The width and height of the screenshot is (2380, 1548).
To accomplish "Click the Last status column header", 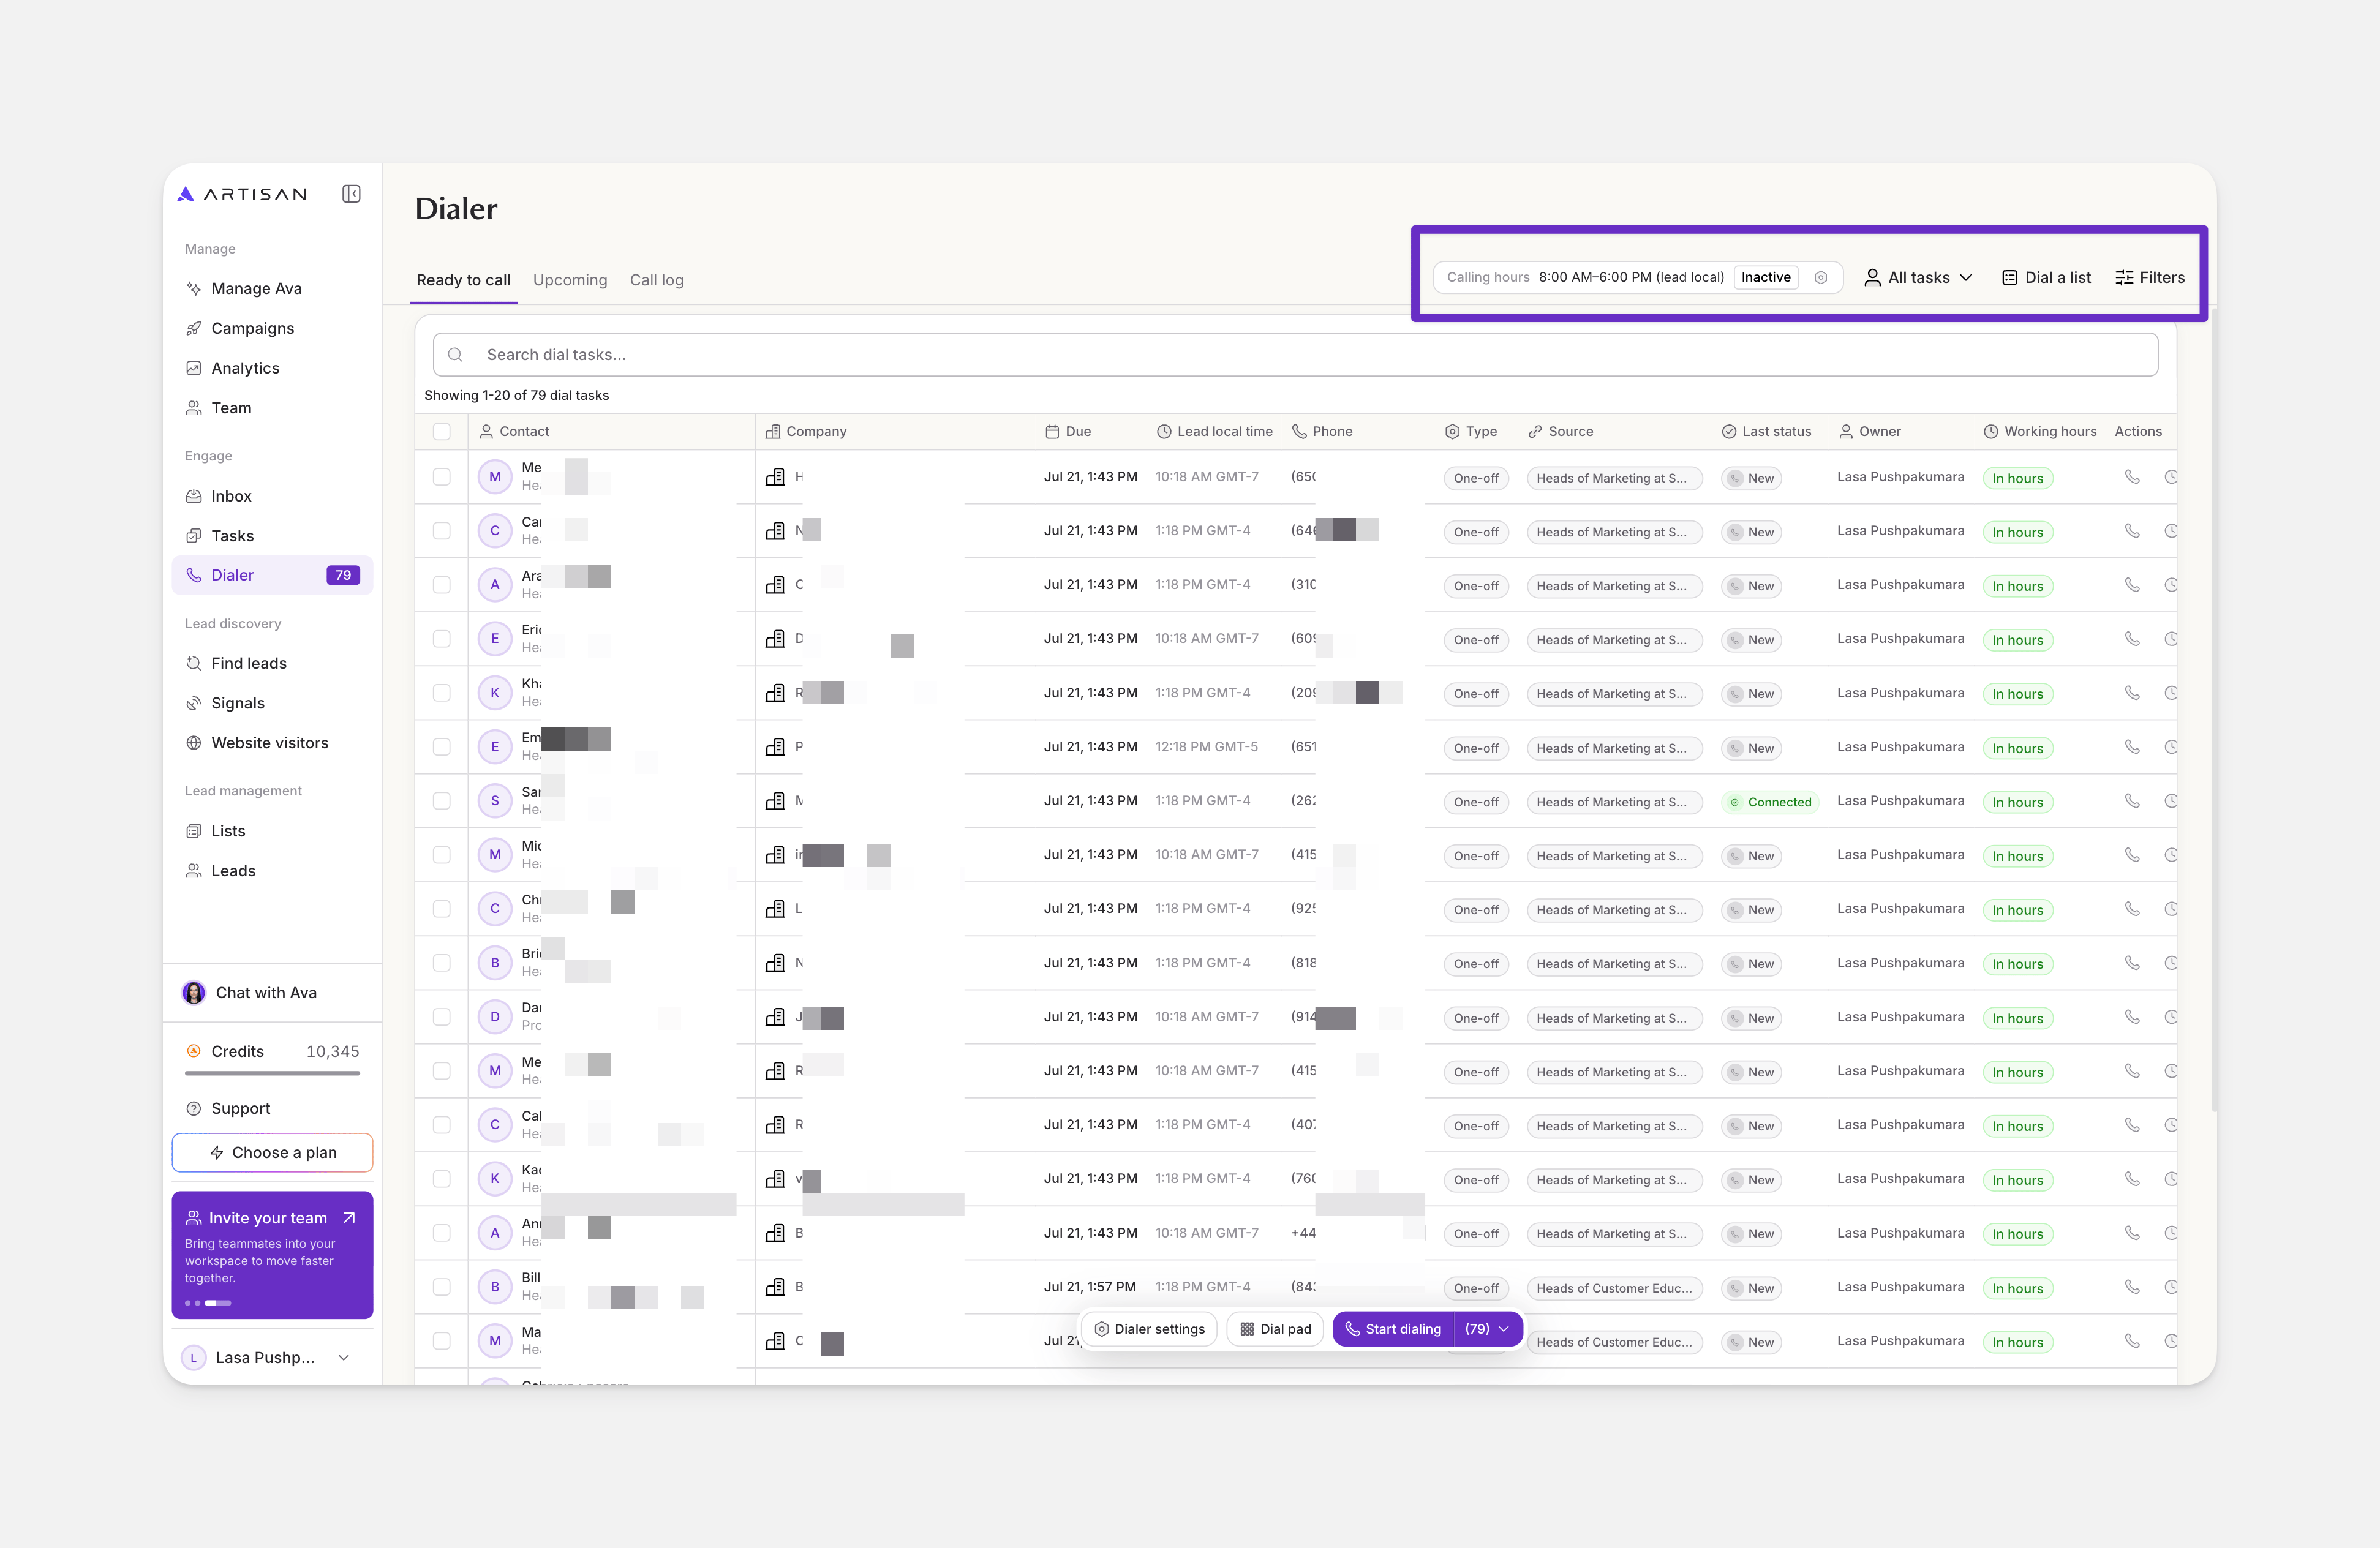I will click(x=1766, y=432).
